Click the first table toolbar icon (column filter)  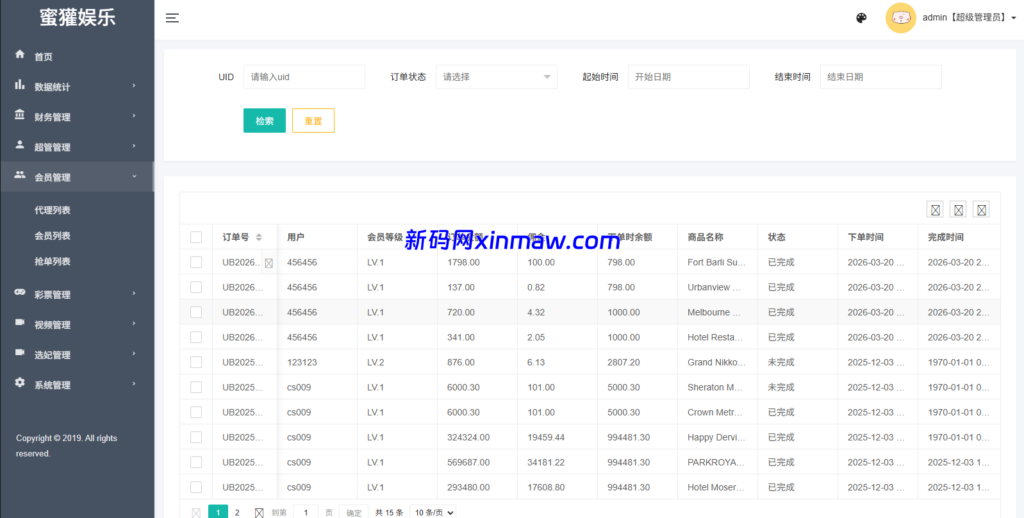point(935,210)
